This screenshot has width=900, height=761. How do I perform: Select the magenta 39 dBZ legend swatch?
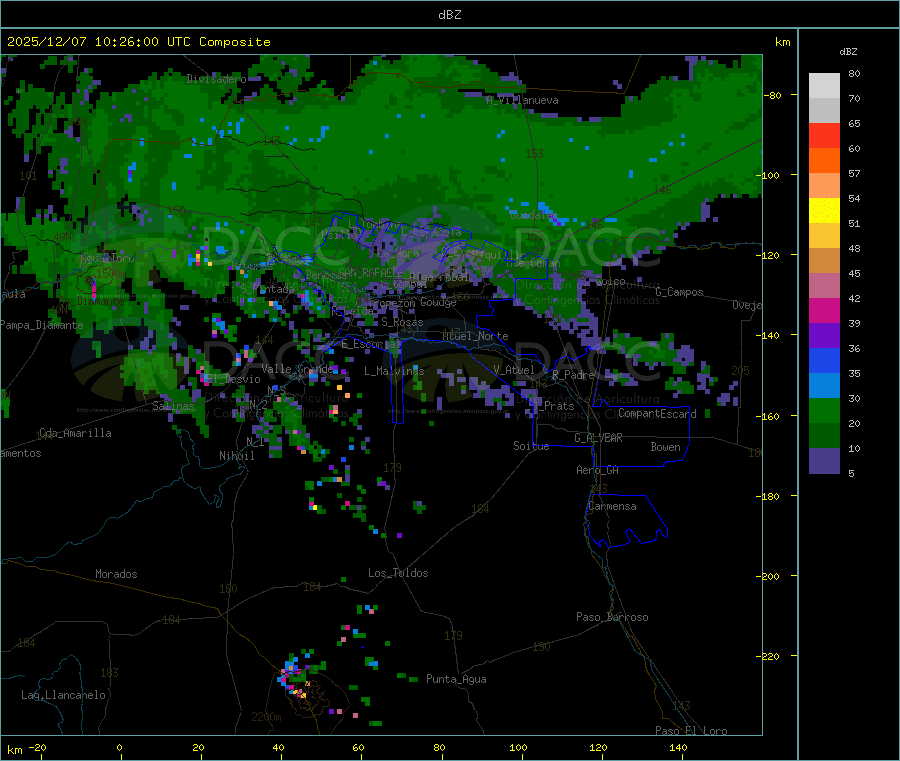pos(824,310)
